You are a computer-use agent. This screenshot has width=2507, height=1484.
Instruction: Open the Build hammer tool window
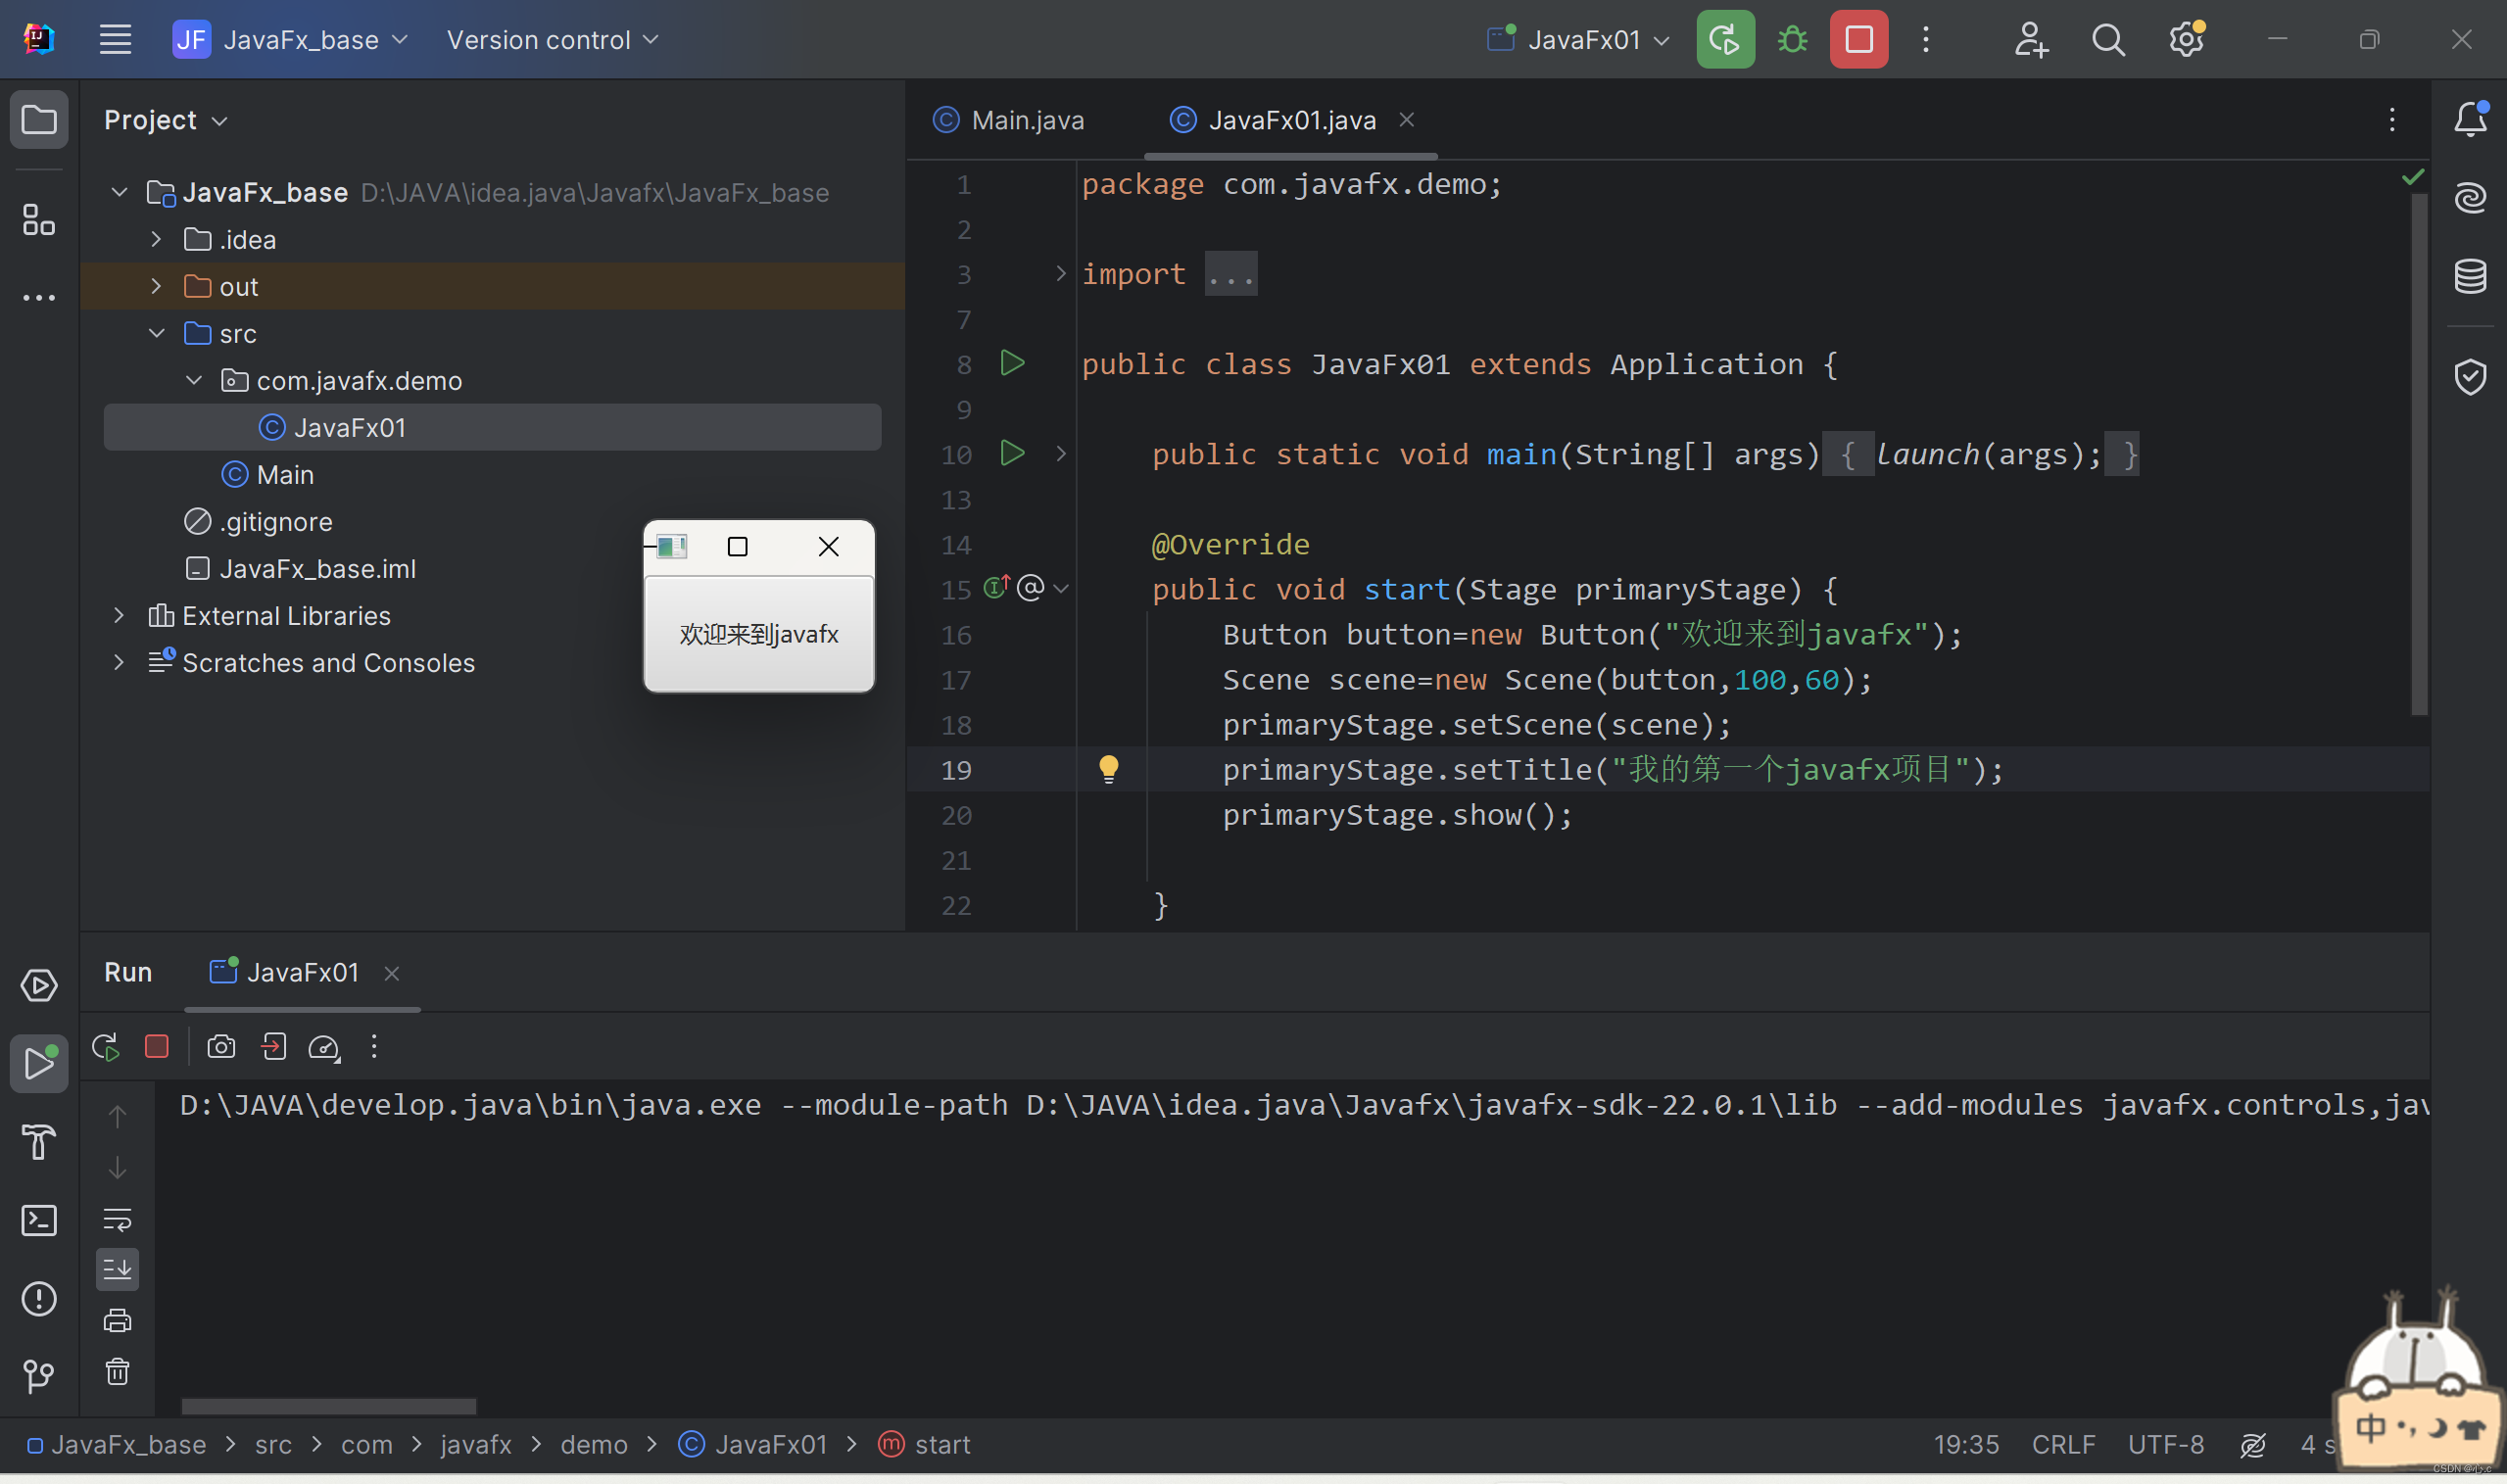[39, 1142]
